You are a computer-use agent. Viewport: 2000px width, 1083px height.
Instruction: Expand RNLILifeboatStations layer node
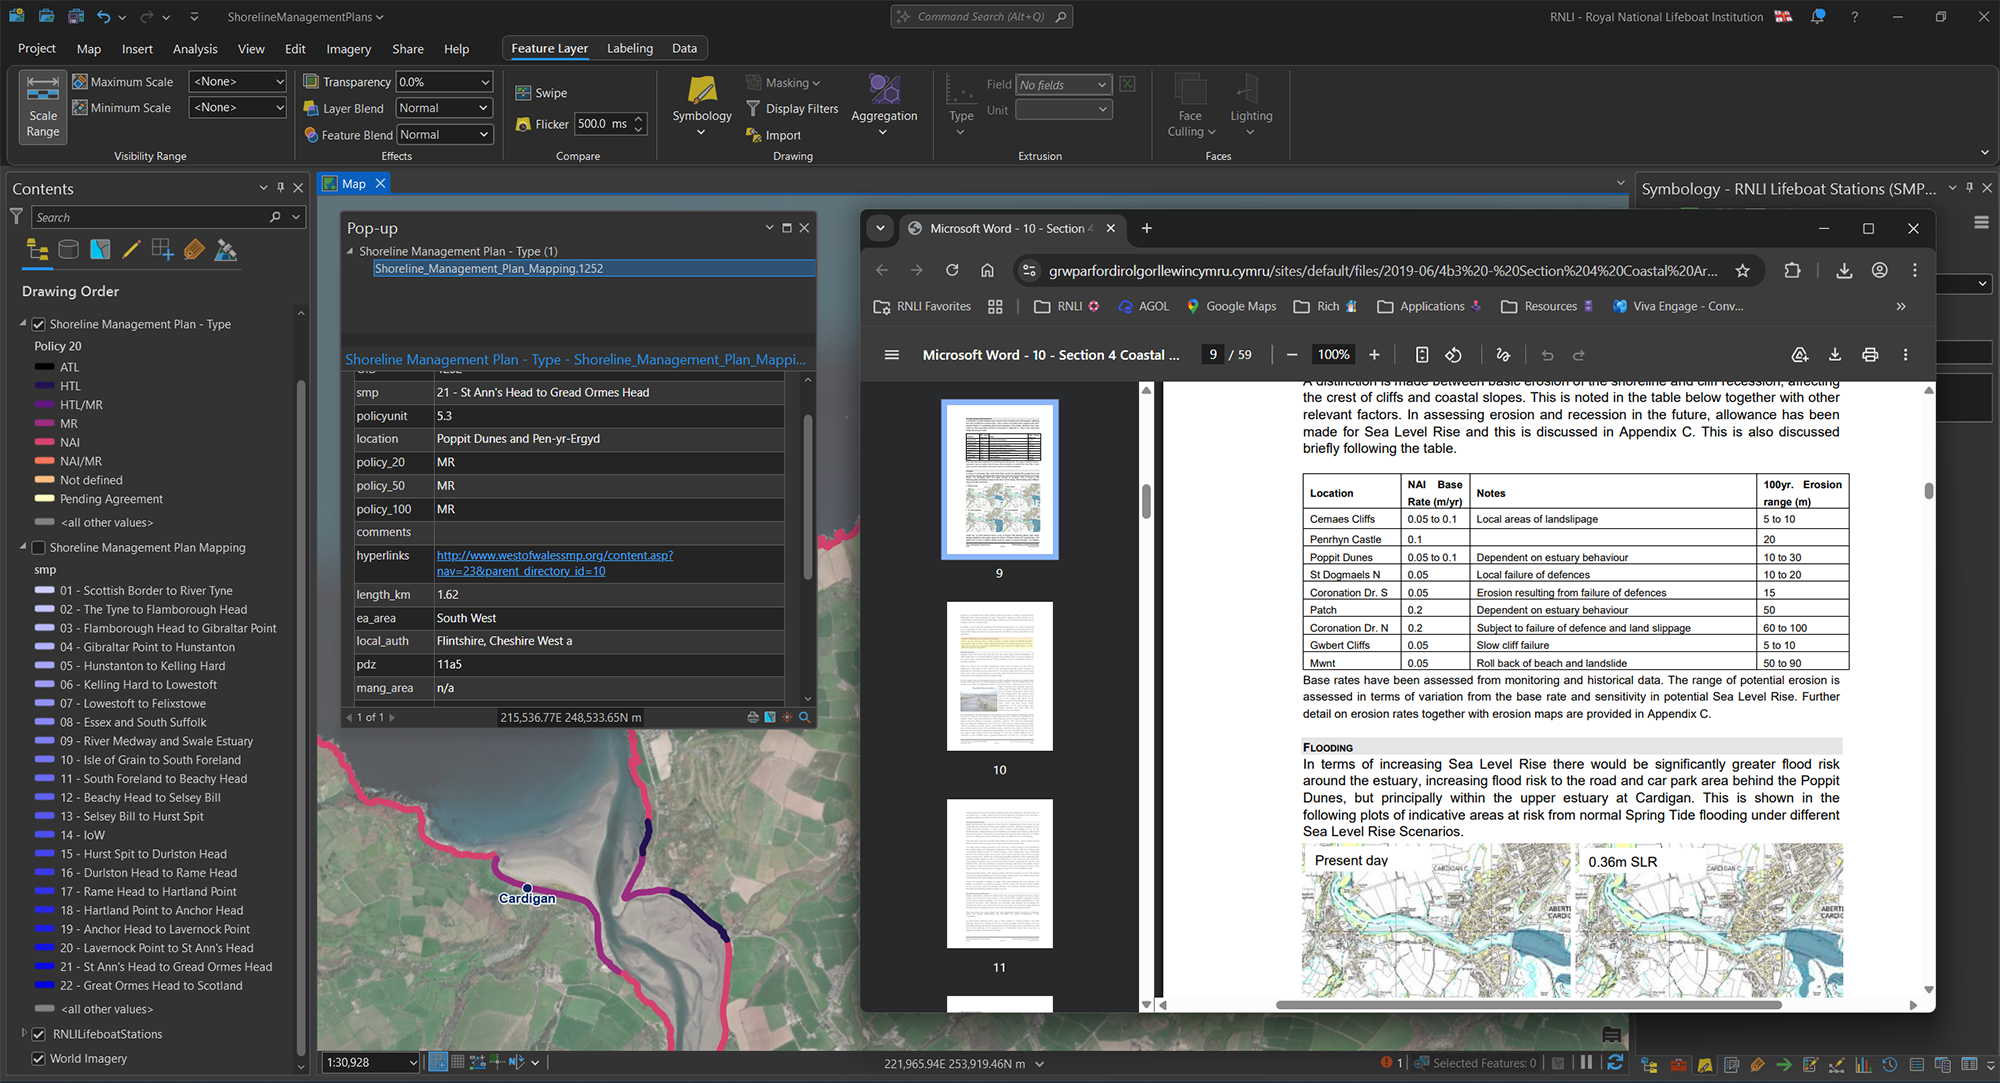[x=23, y=1034]
